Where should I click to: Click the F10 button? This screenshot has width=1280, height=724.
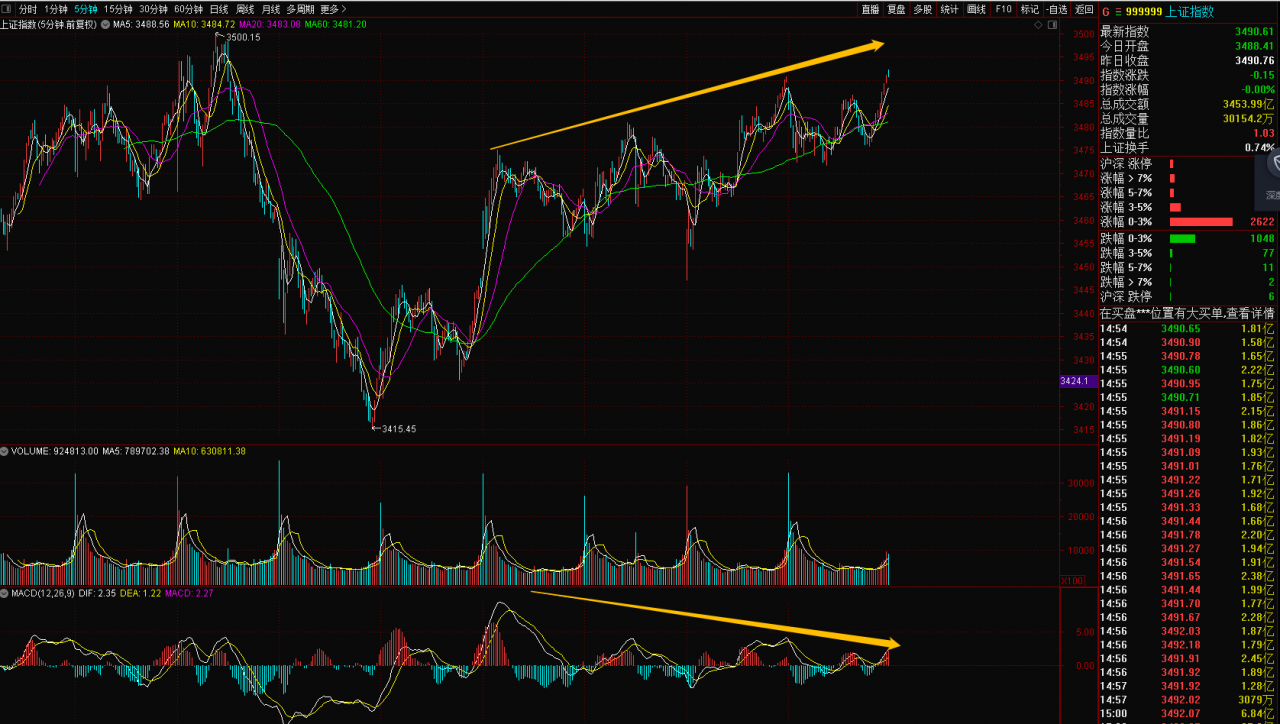click(x=1003, y=9)
